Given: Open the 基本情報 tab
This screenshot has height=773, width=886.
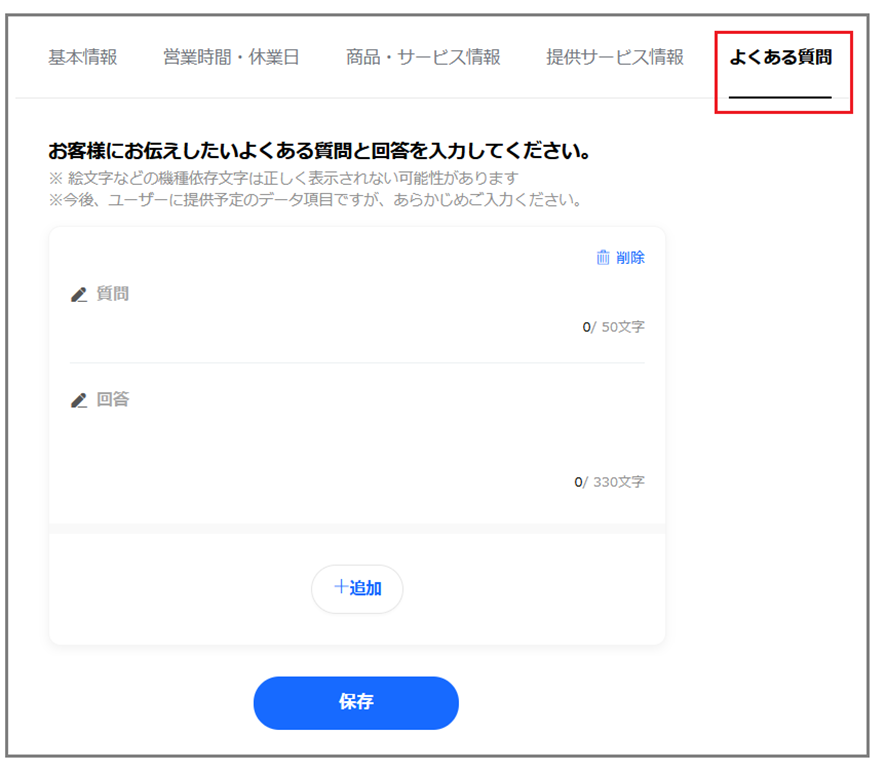Looking at the screenshot, I should click(82, 57).
